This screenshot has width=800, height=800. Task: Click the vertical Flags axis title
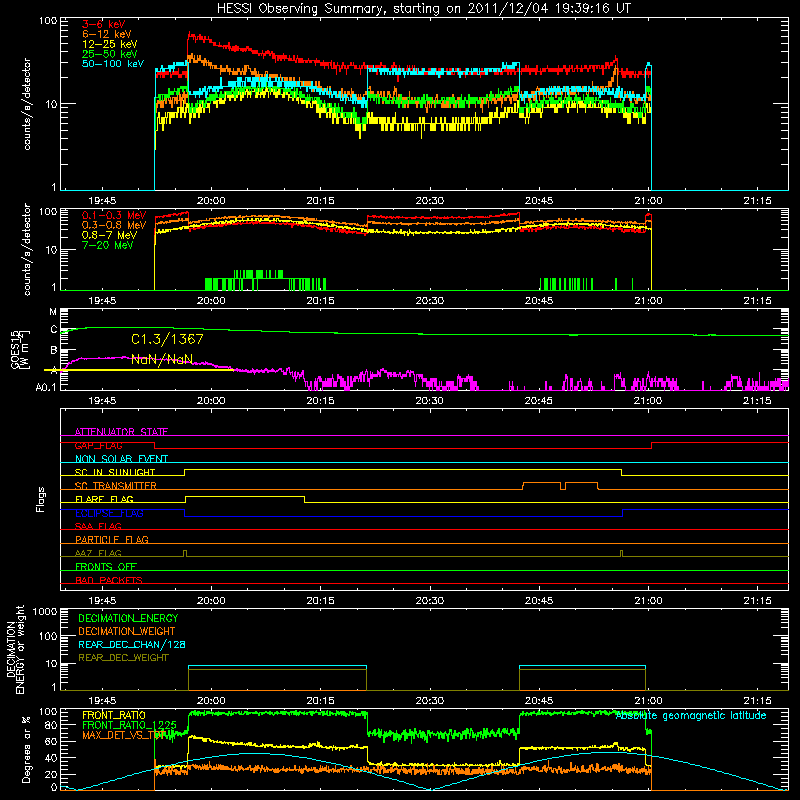tap(41, 499)
